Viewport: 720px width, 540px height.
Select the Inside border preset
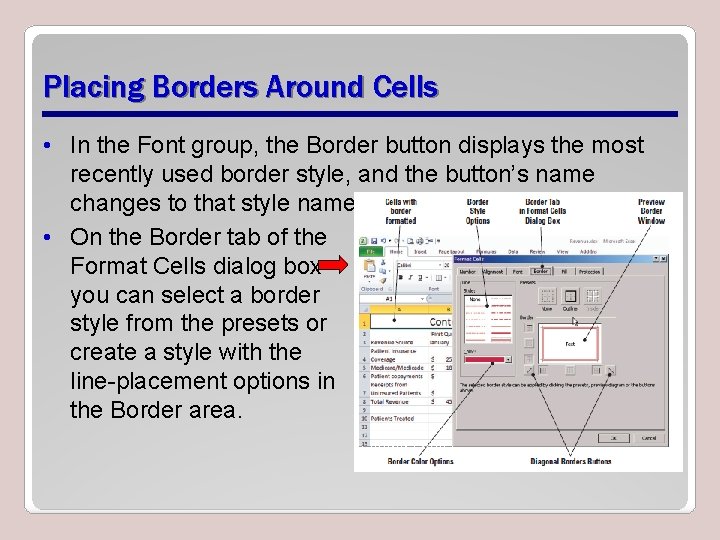pyautogui.click(x=592, y=296)
